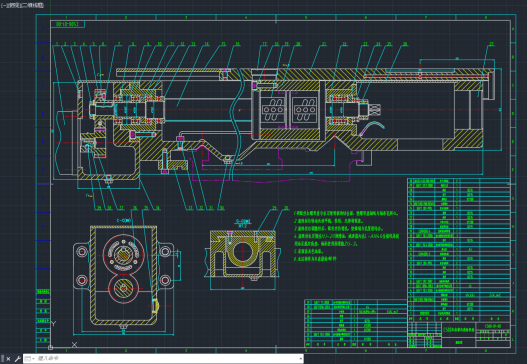Open the [-] viewport controls menu
Image resolution: width=527 pixels, height=364 pixels.
pos(4,5)
